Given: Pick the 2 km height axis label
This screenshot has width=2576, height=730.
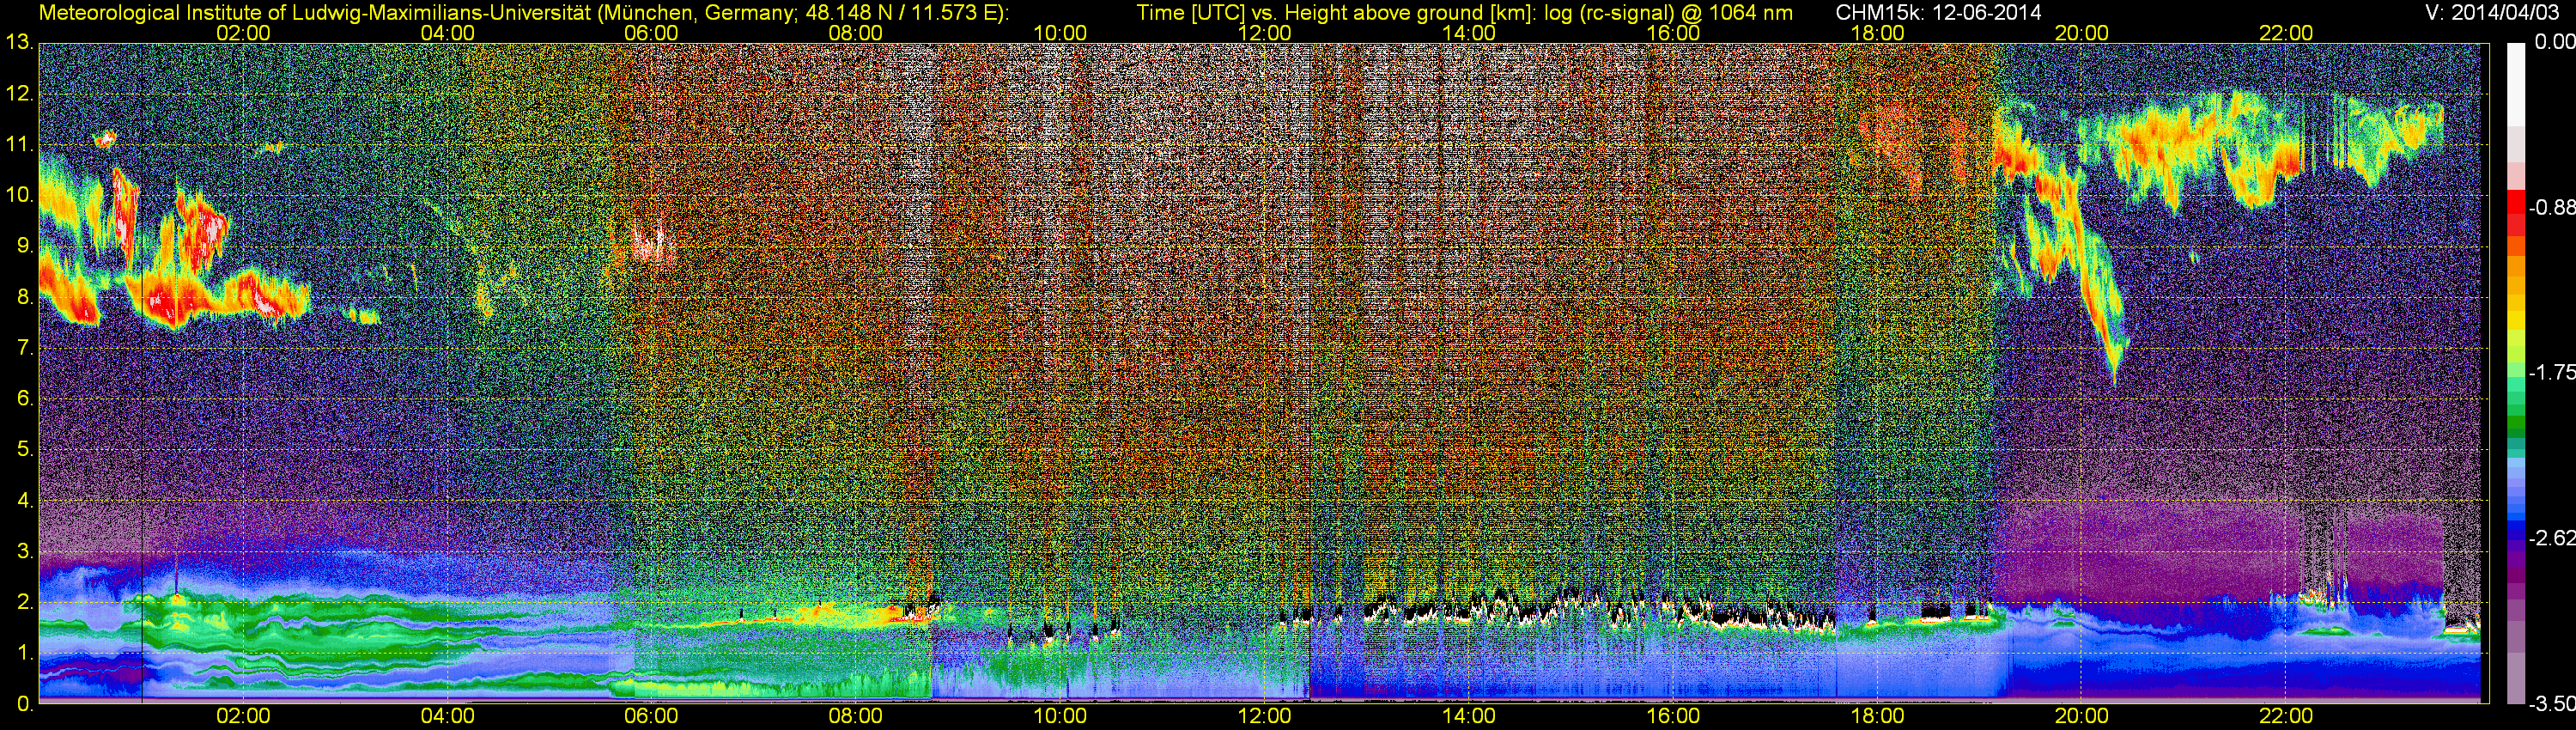Looking at the screenshot, I should point(26,603).
